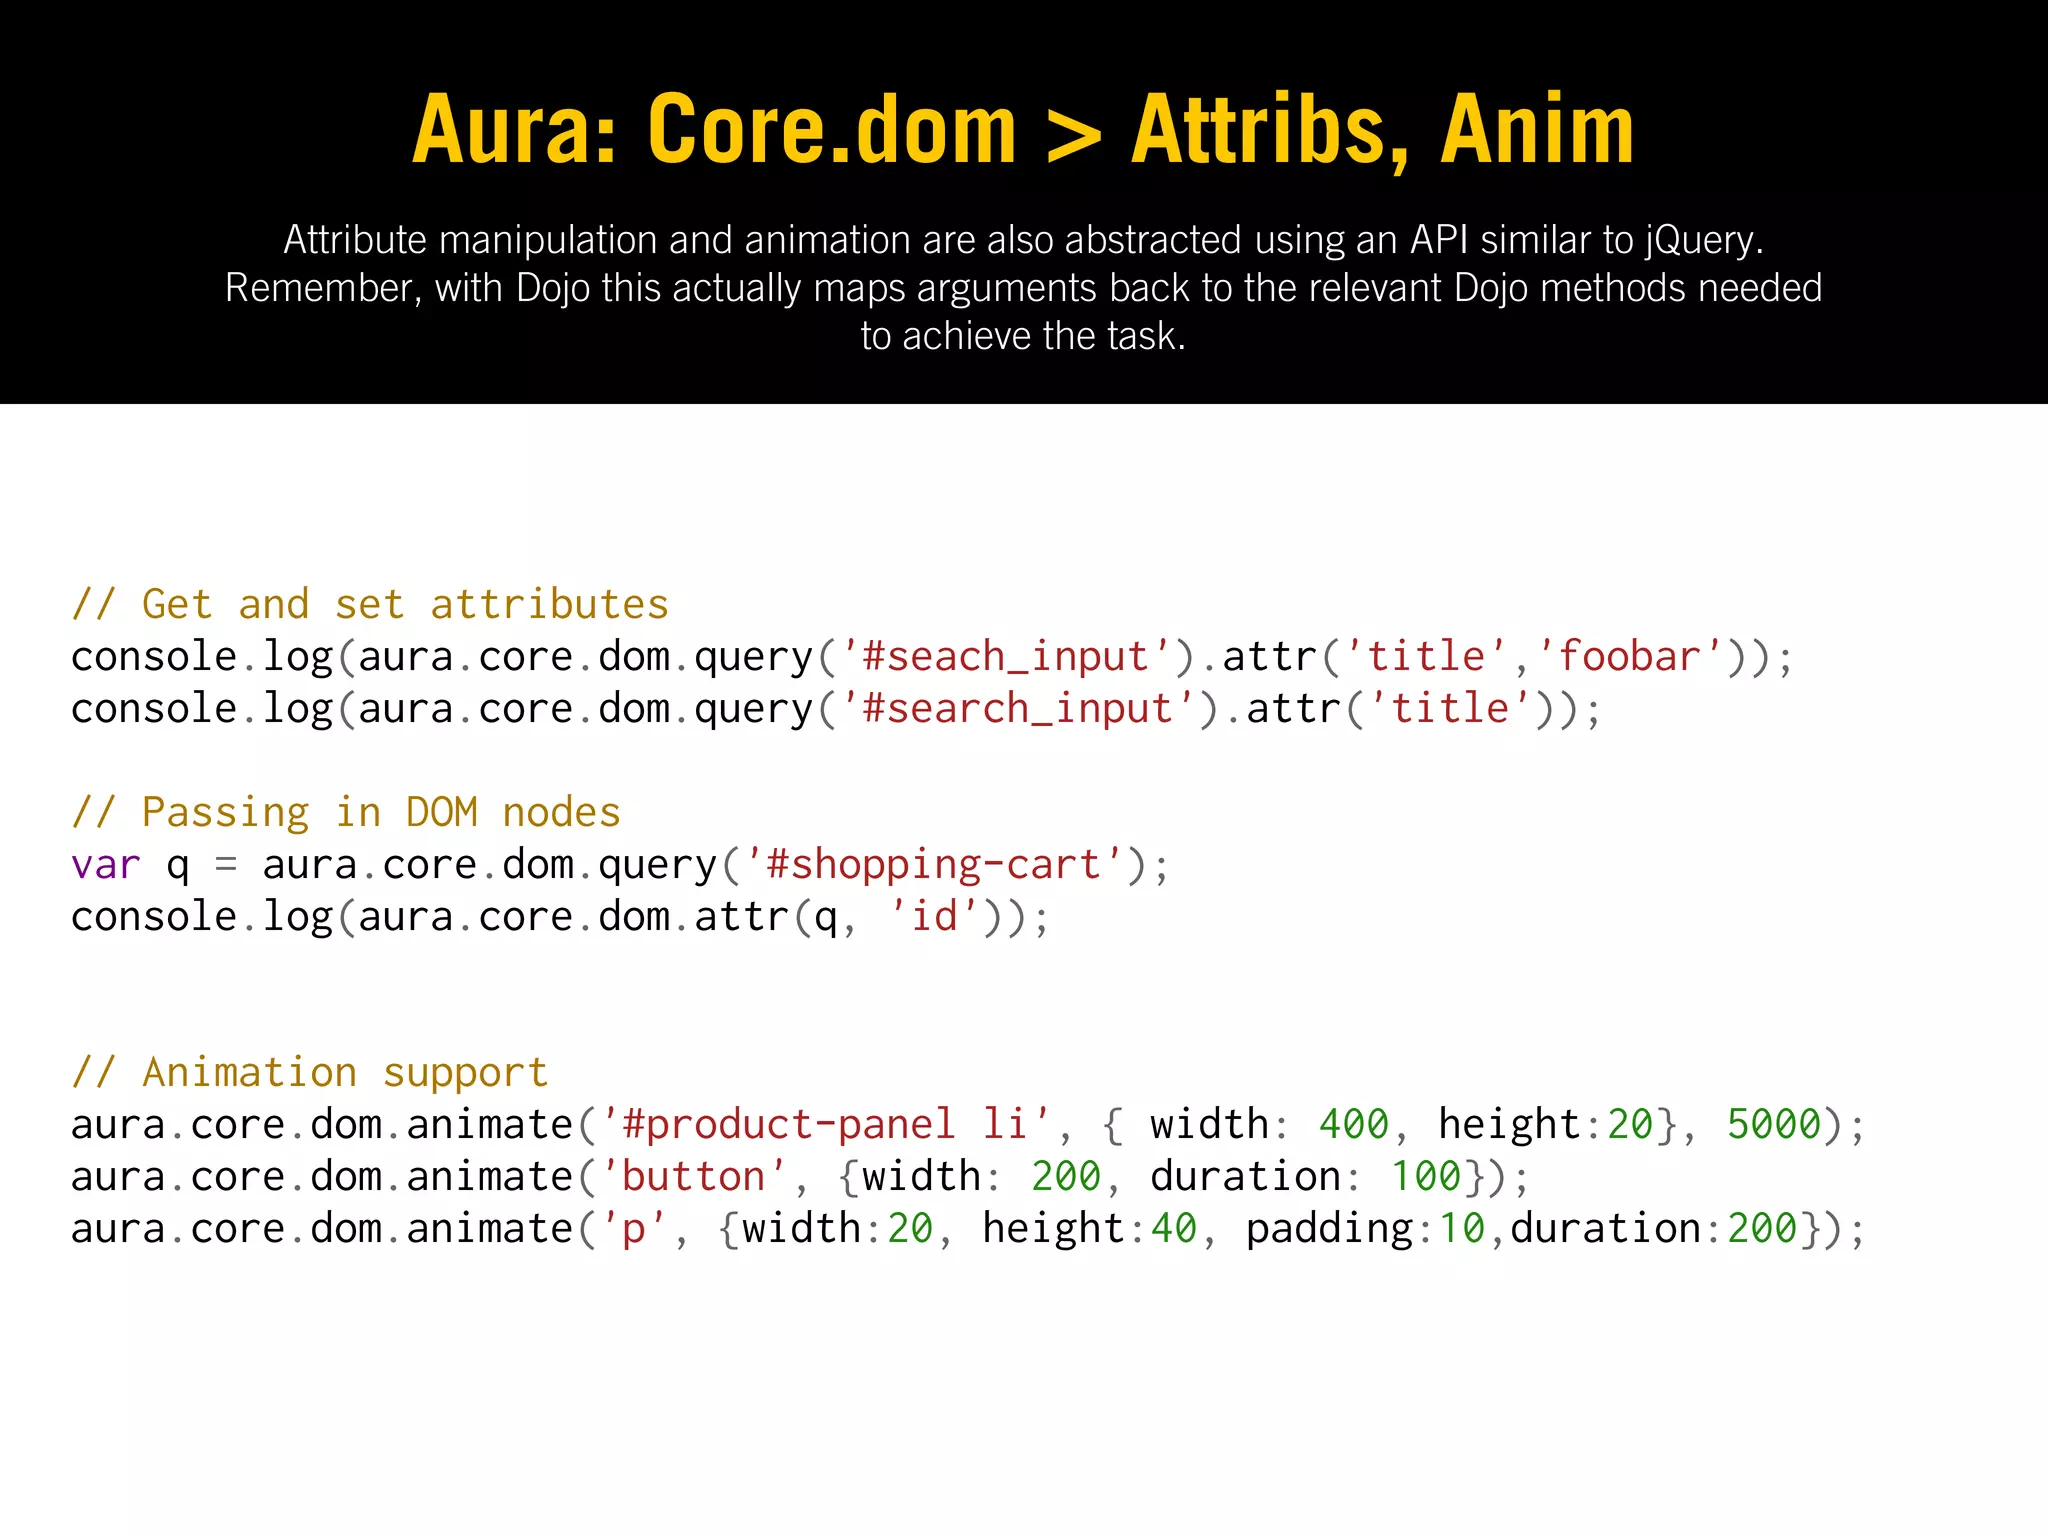Click the comment '// Get and set attributes'

(370, 605)
